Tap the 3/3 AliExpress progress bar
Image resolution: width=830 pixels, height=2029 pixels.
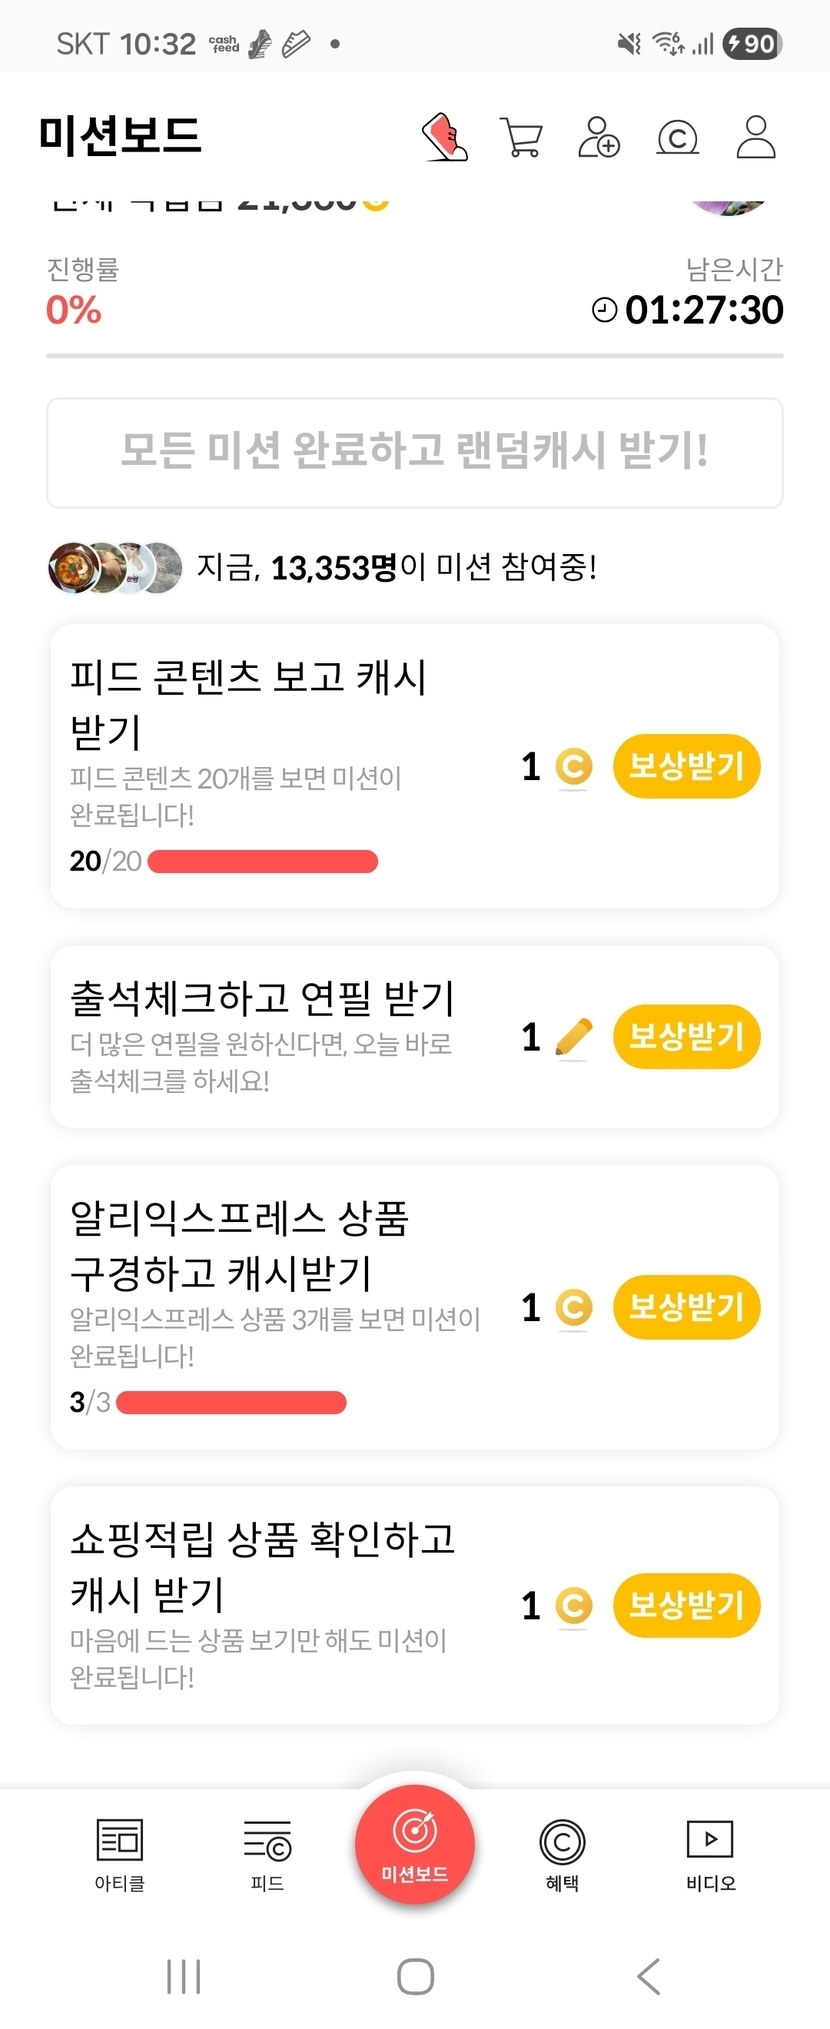click(x=231, y=1403)
